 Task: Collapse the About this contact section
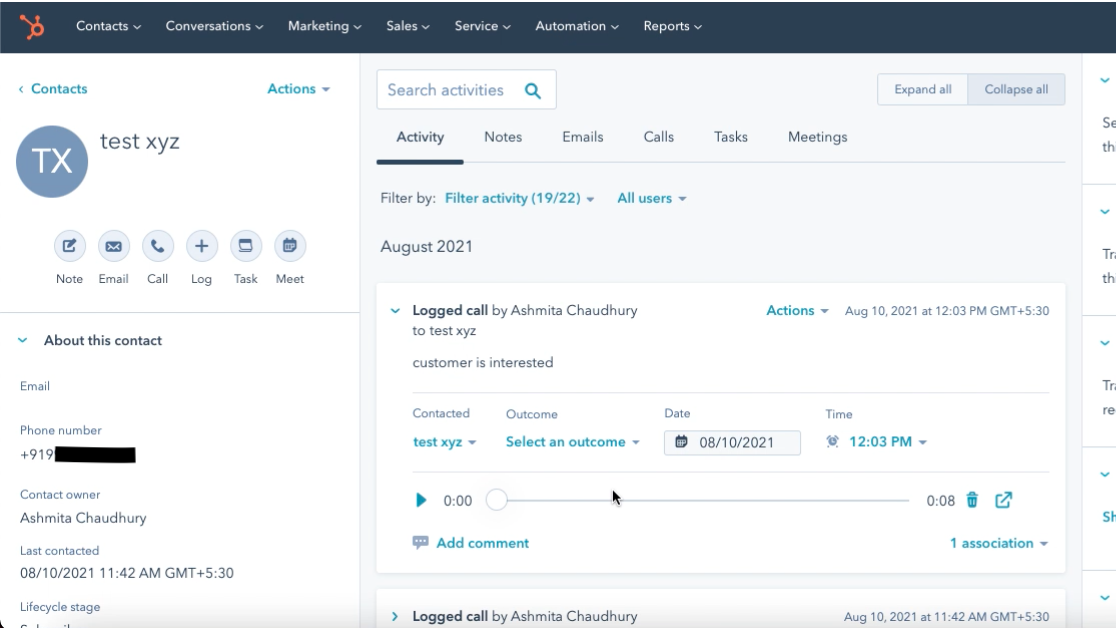[23, 341]
